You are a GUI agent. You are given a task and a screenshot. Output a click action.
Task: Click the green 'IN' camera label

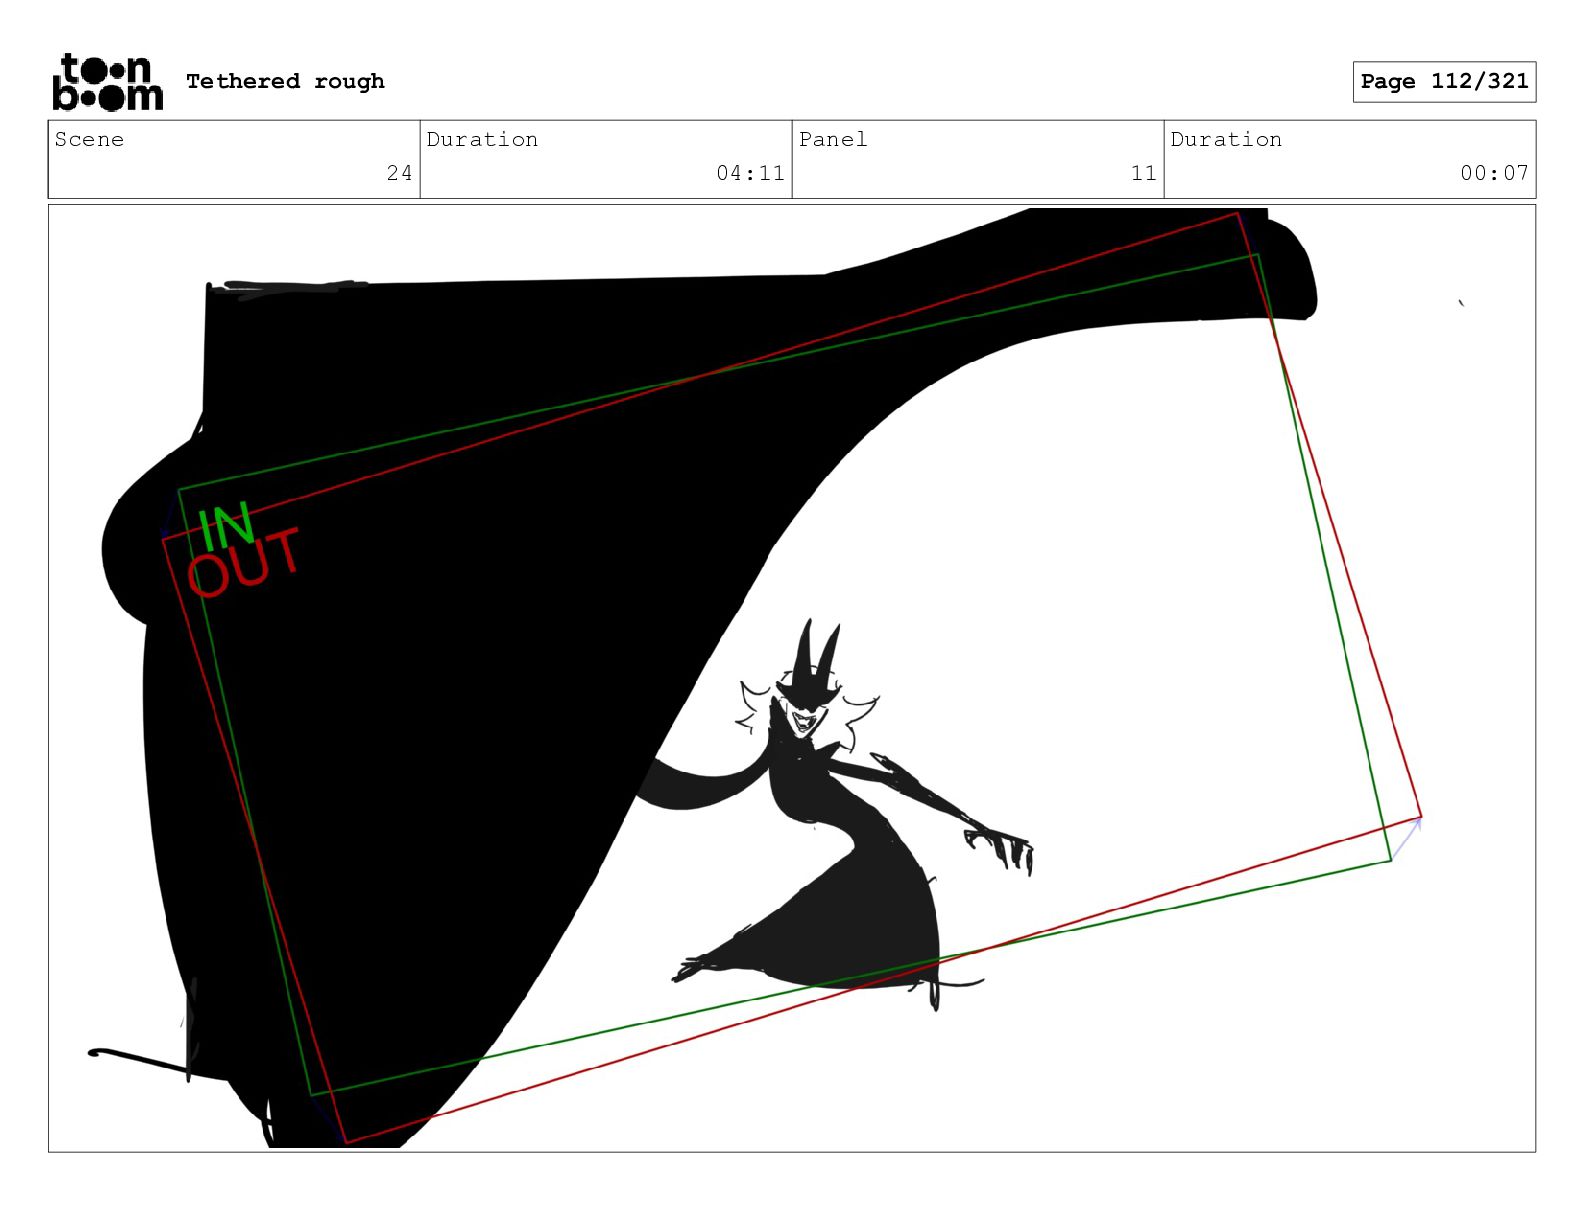226,527
